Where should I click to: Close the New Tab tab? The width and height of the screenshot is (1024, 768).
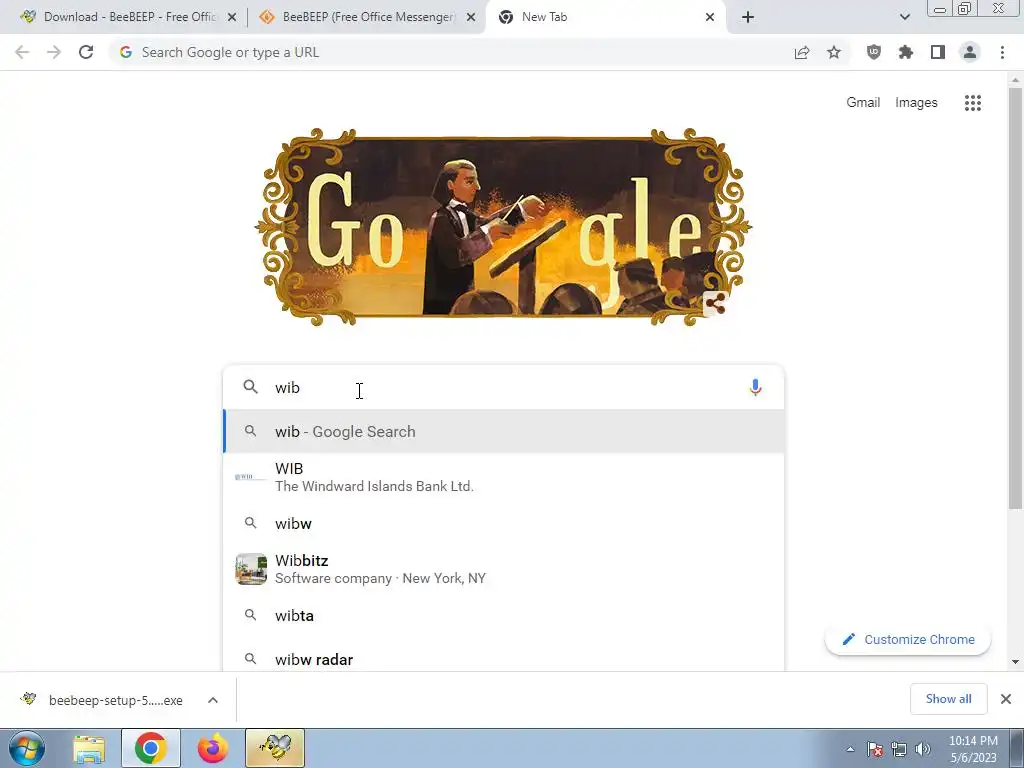[x=710, y=18]
